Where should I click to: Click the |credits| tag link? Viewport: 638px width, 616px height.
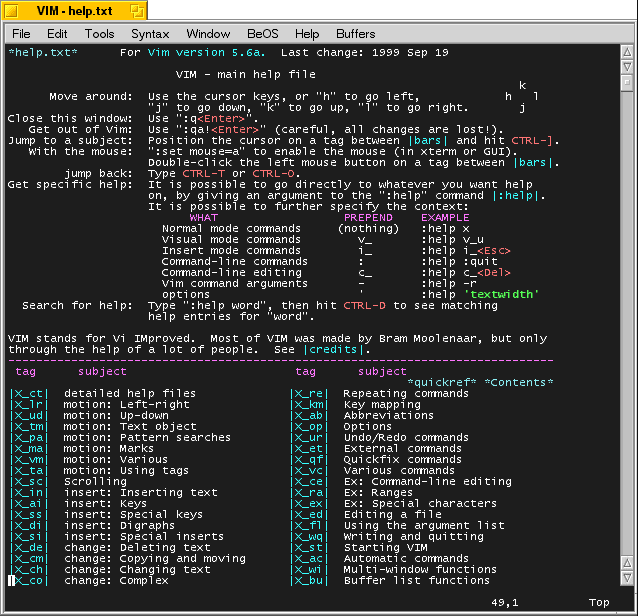click(x=333, y=350)
